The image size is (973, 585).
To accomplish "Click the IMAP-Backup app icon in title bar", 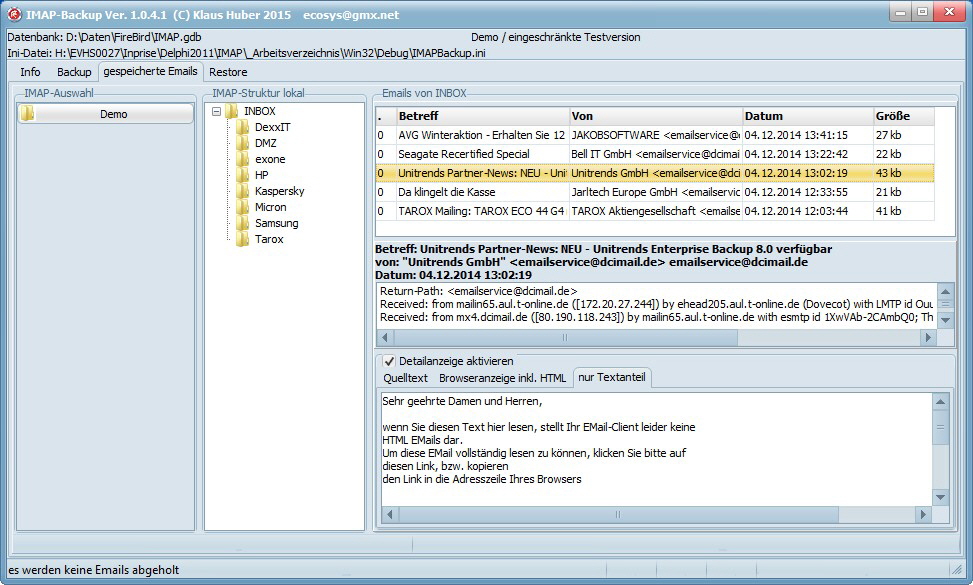I will 14,14.
